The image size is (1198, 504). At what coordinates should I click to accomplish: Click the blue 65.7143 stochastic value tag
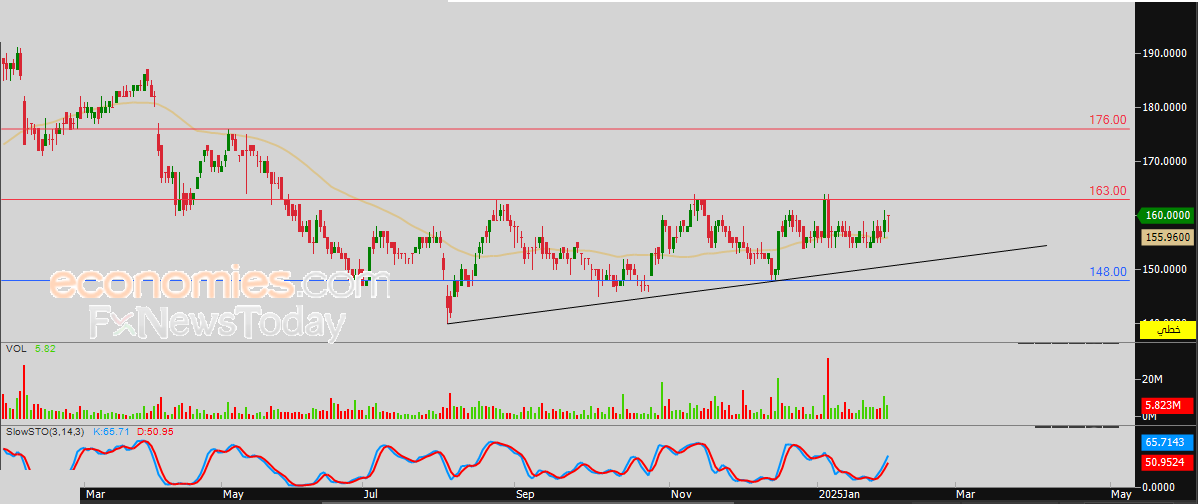click(x=1168, y=442)
